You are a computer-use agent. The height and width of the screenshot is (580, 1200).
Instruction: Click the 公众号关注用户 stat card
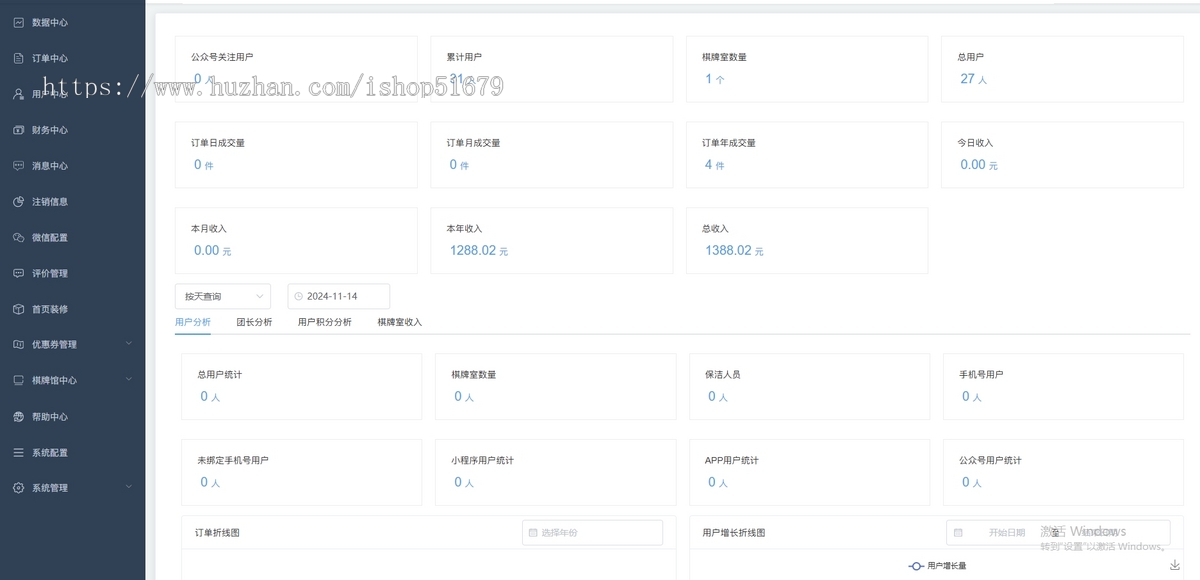pyautogui.click(x=296, y=69)
